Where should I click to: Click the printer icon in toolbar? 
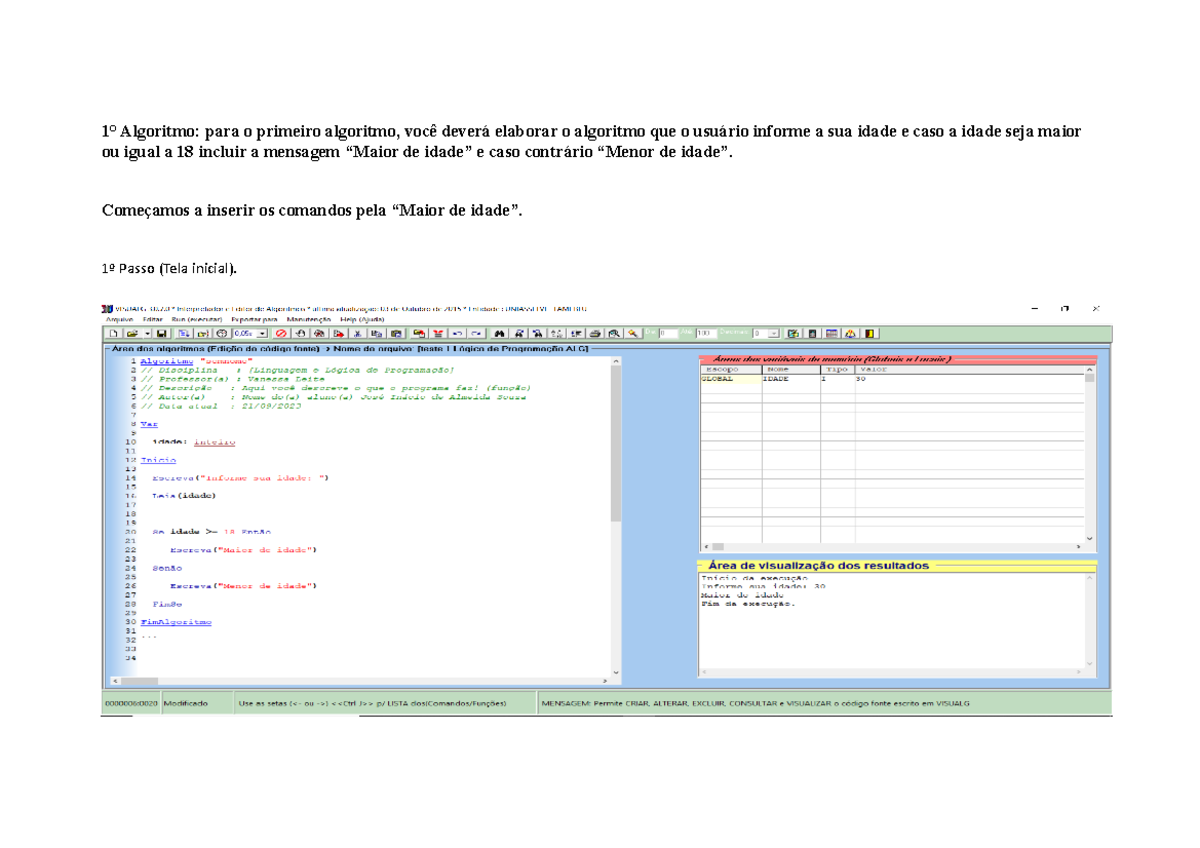point(595,333)
